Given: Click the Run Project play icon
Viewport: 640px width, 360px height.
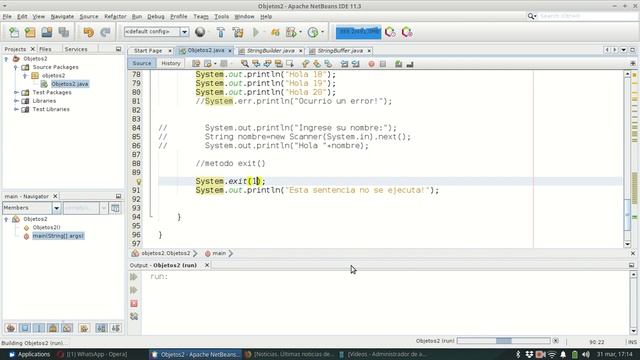Looking at the screenshot, I should (x=256, y=32).
